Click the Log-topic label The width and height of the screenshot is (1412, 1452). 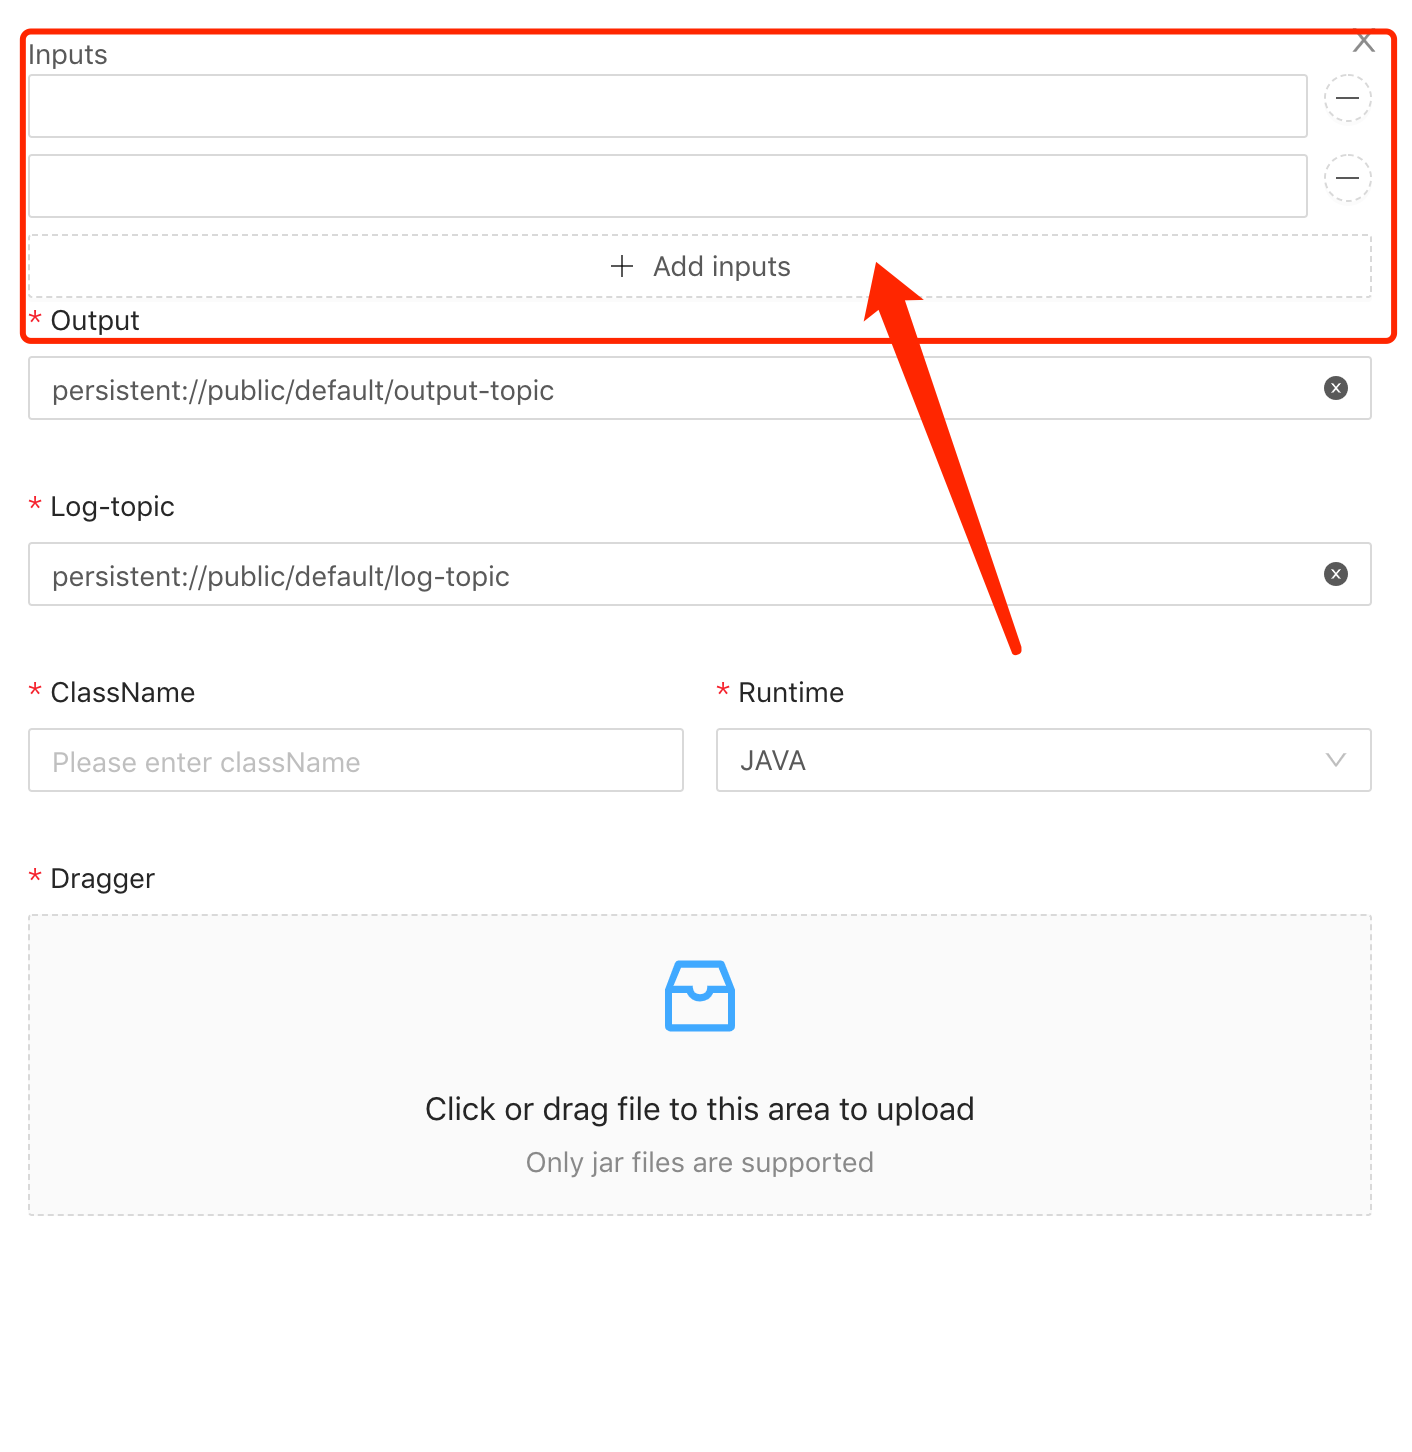tap(113, 506)
